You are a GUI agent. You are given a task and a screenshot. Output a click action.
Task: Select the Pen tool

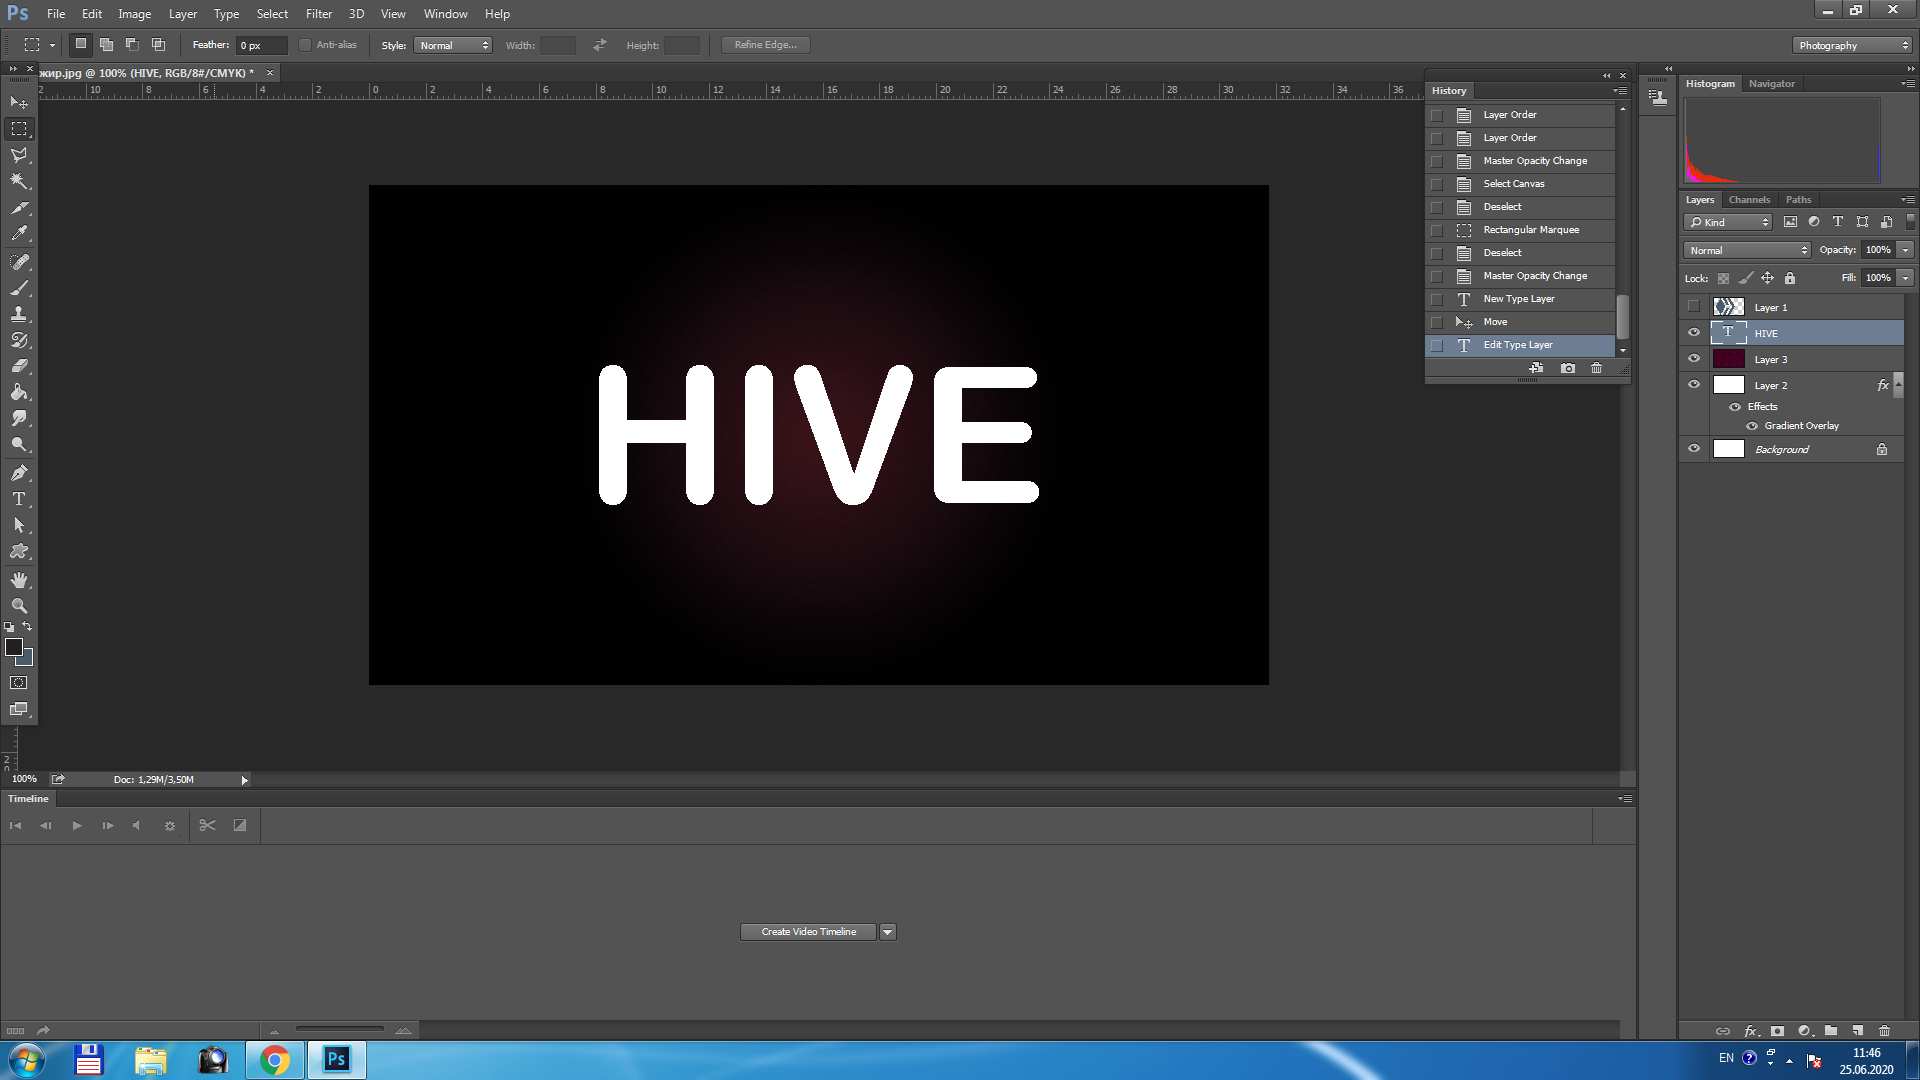point(19,473)
